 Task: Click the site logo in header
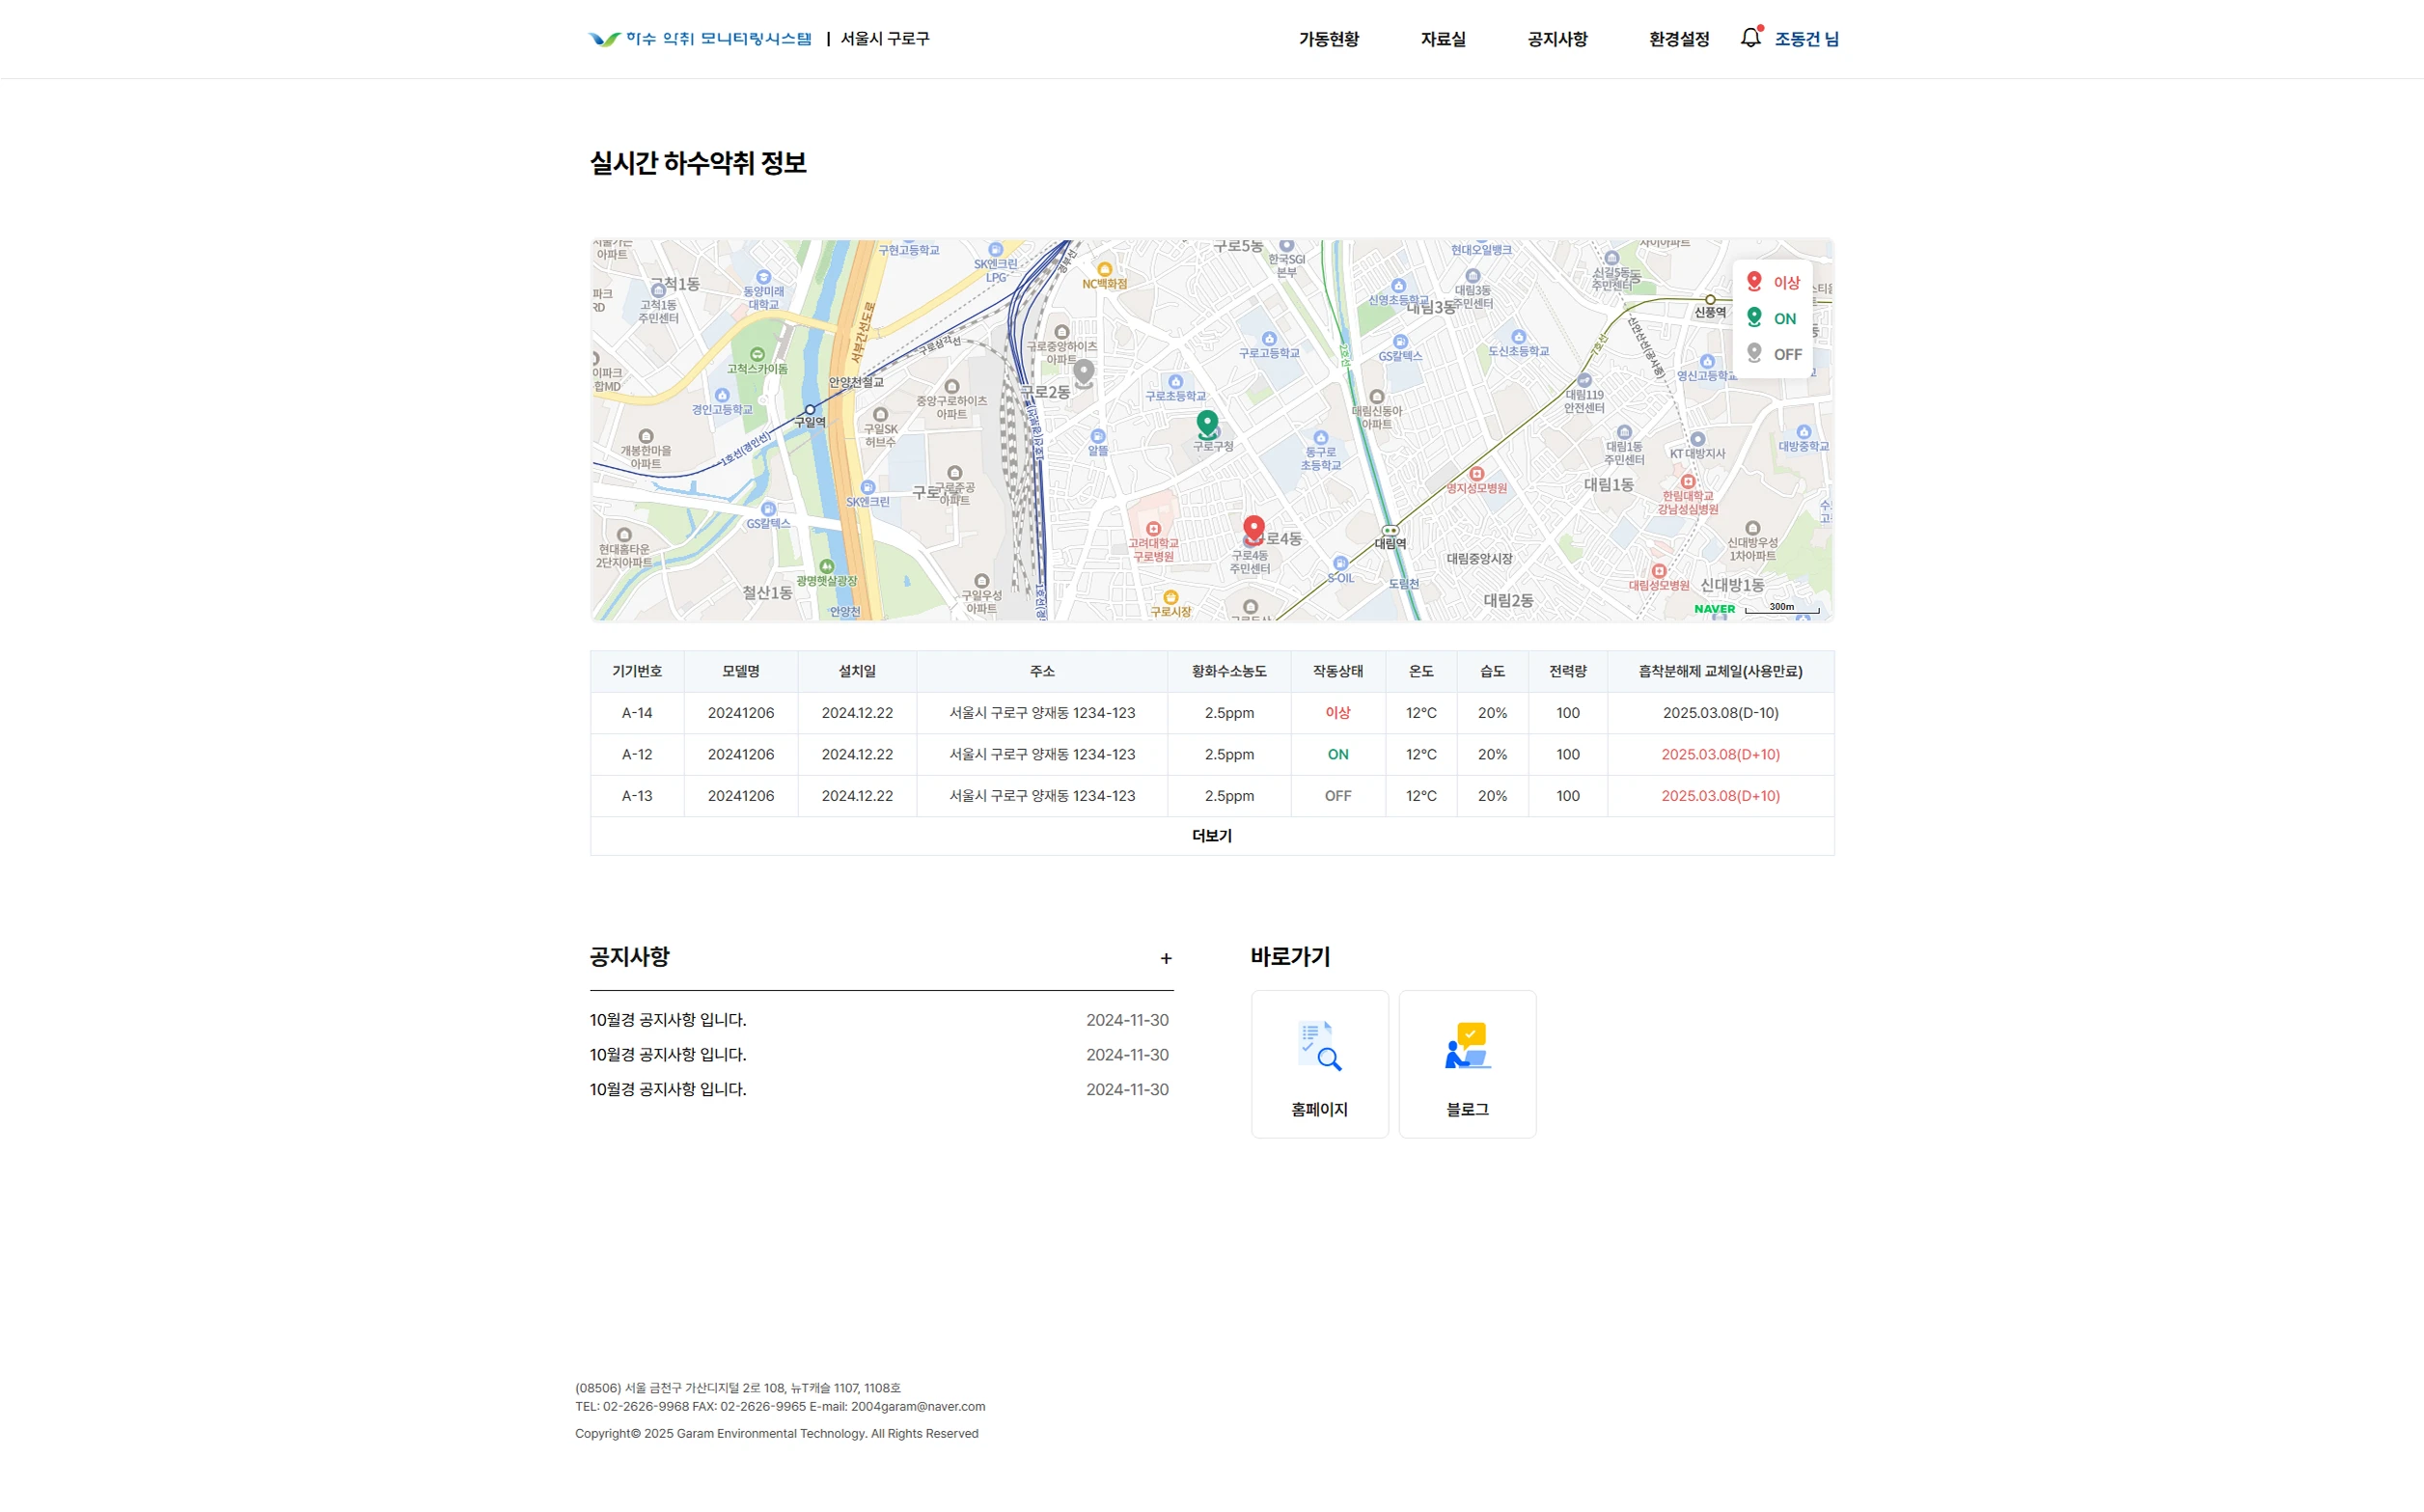700,39
